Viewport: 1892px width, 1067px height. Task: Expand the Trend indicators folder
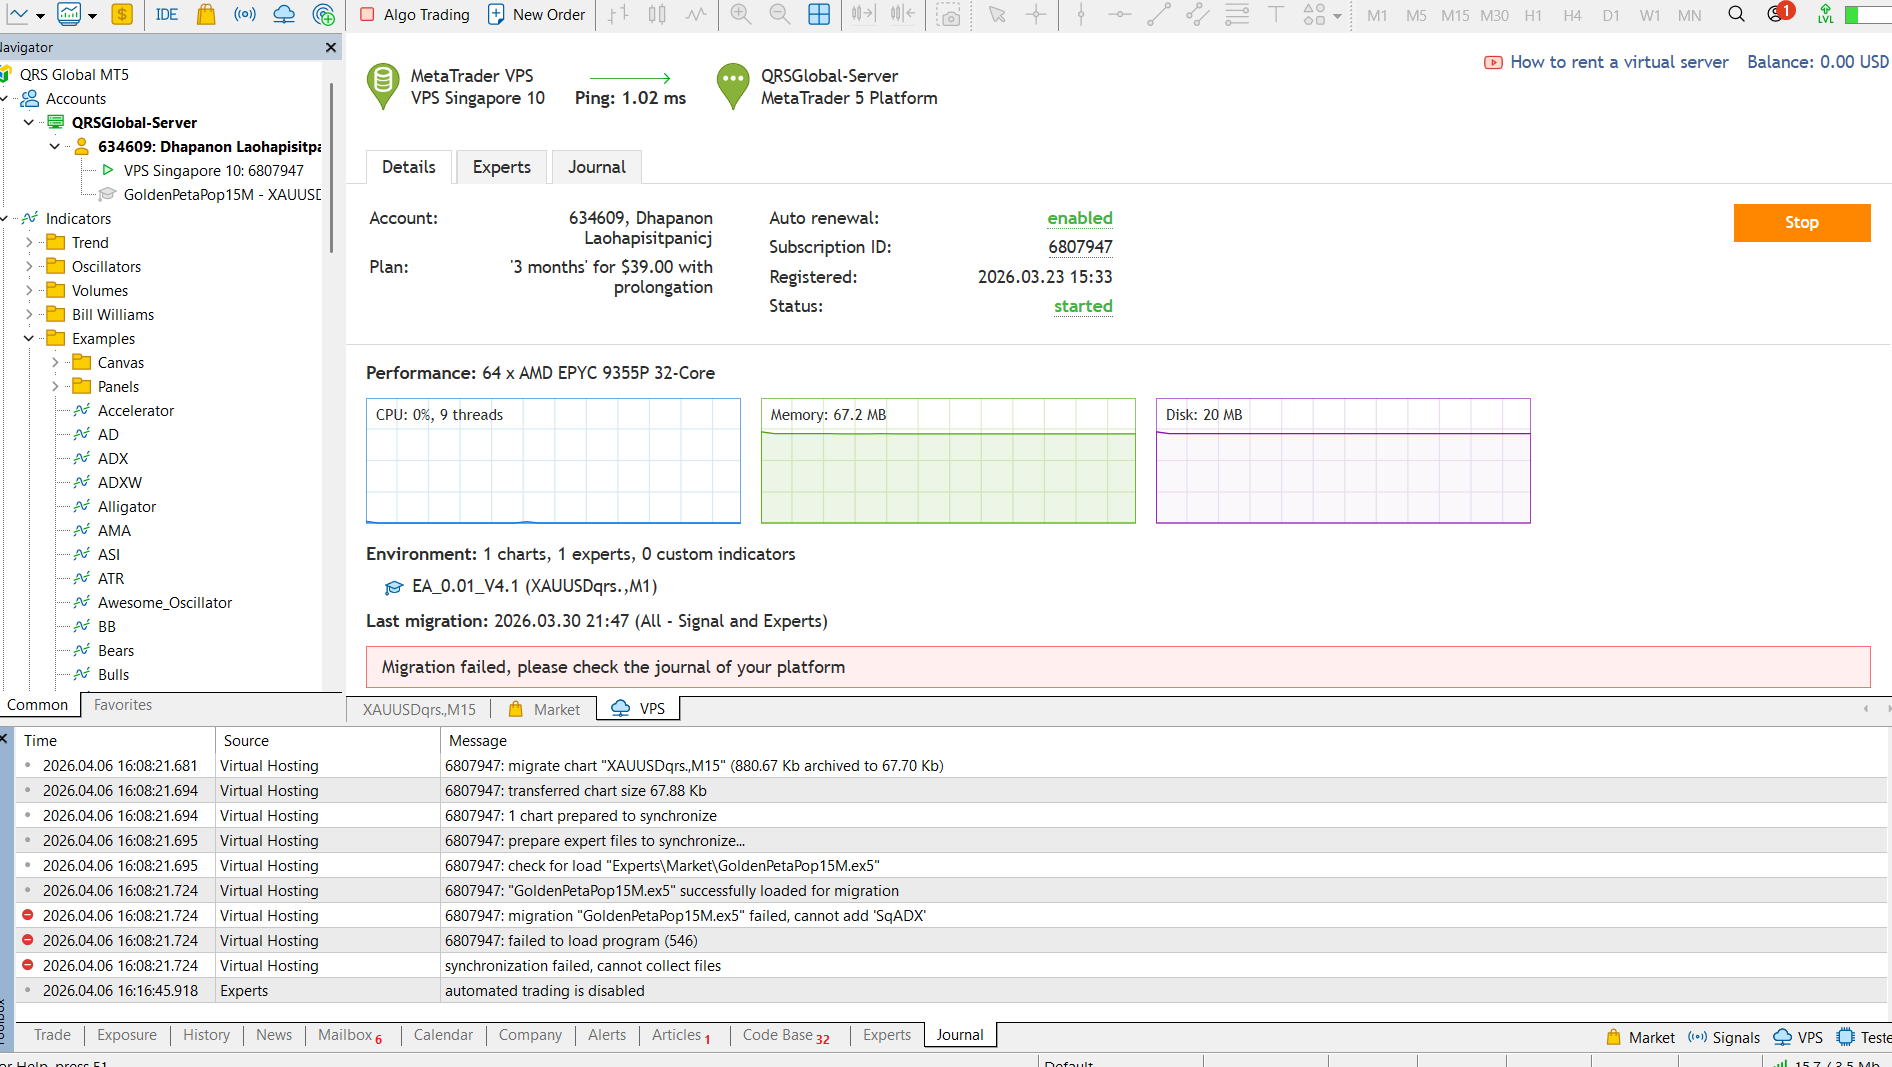coord(29,242)
